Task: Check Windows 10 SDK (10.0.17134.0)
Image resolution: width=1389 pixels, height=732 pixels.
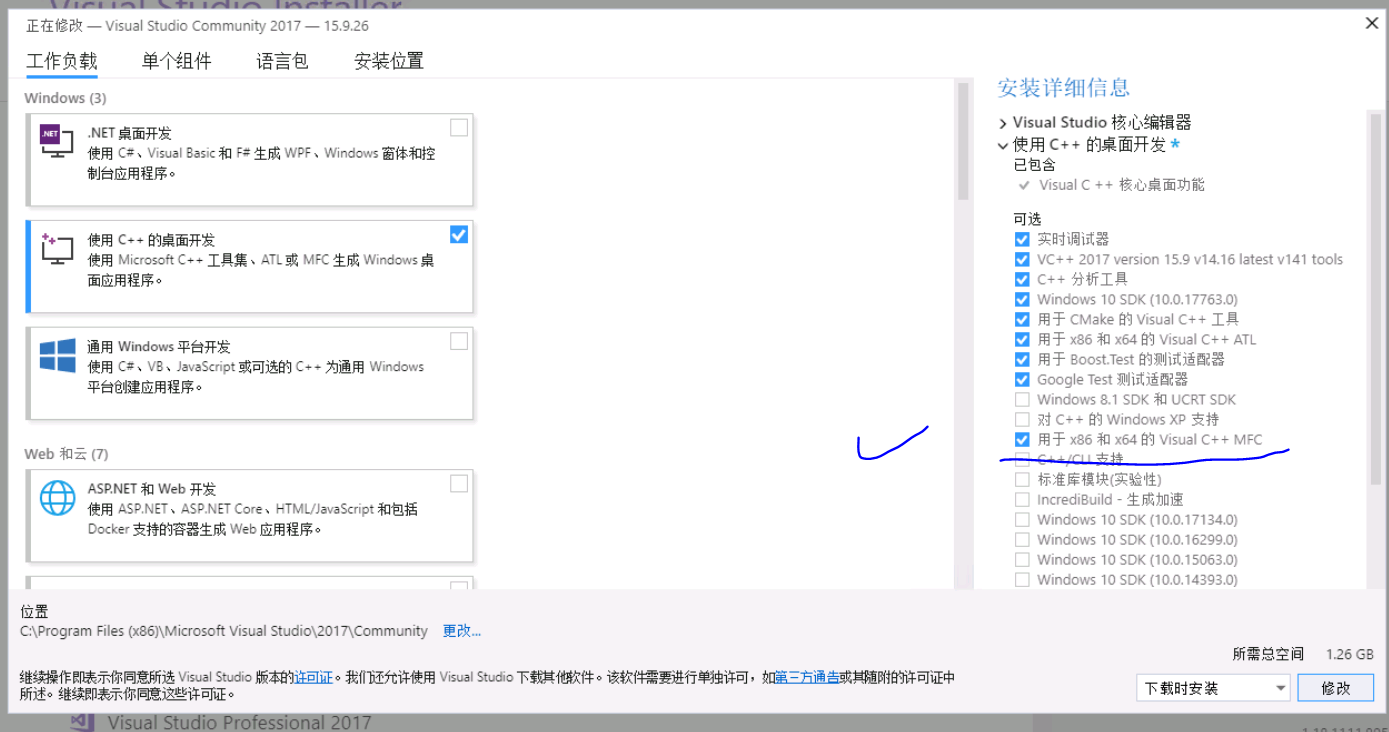Action: (x=1022, y=519)
